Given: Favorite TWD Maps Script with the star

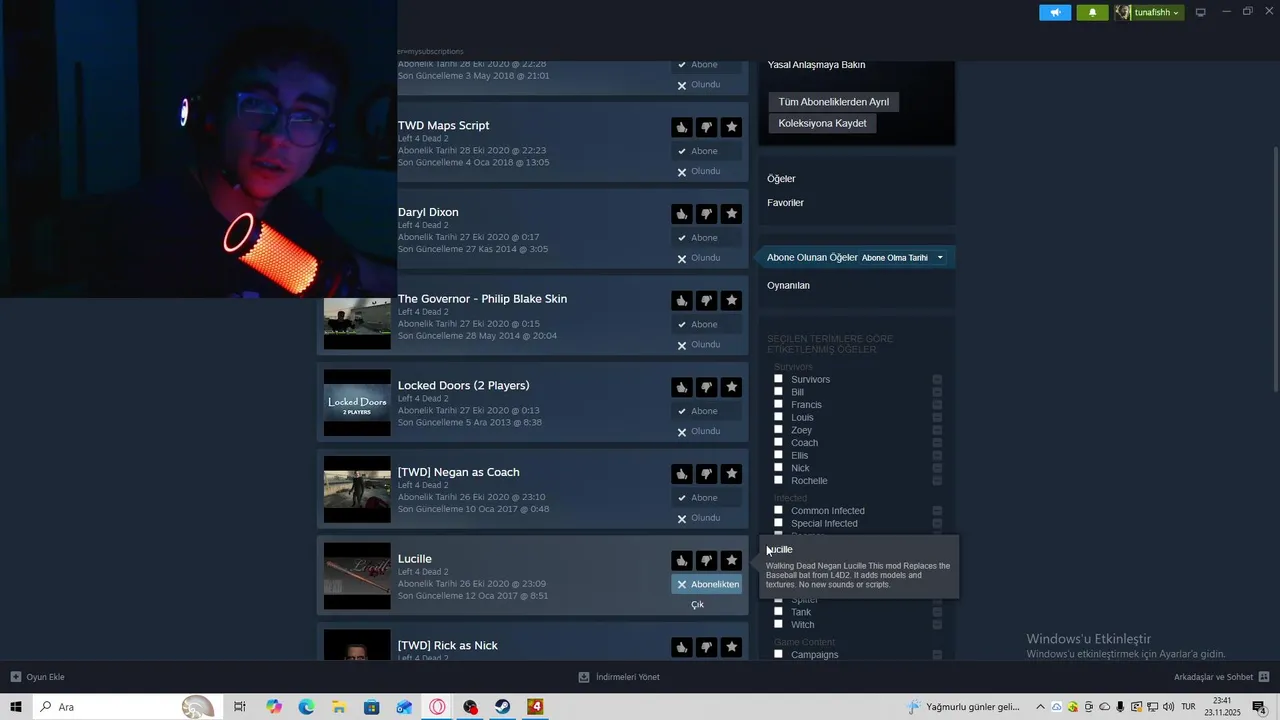Looking at the screenshot, I should pos(732,127).
